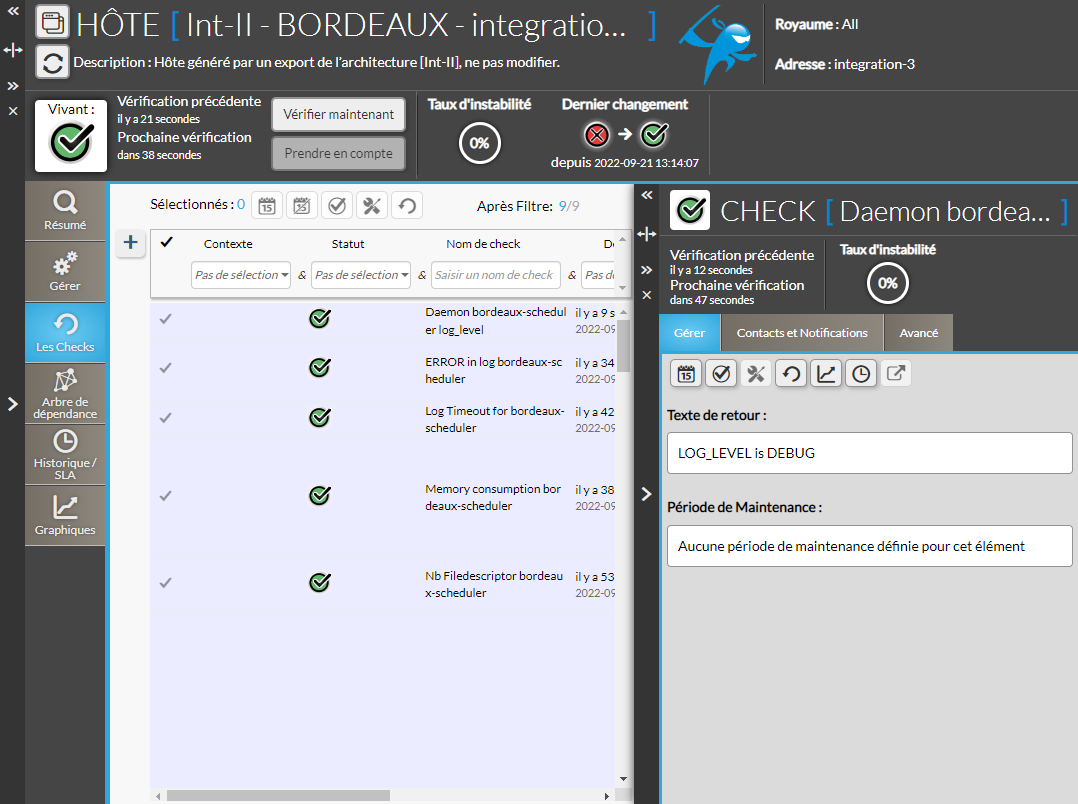Tick the Memory consumption bordeaux-scheduler row checkmark

click(x=166, y=496)
